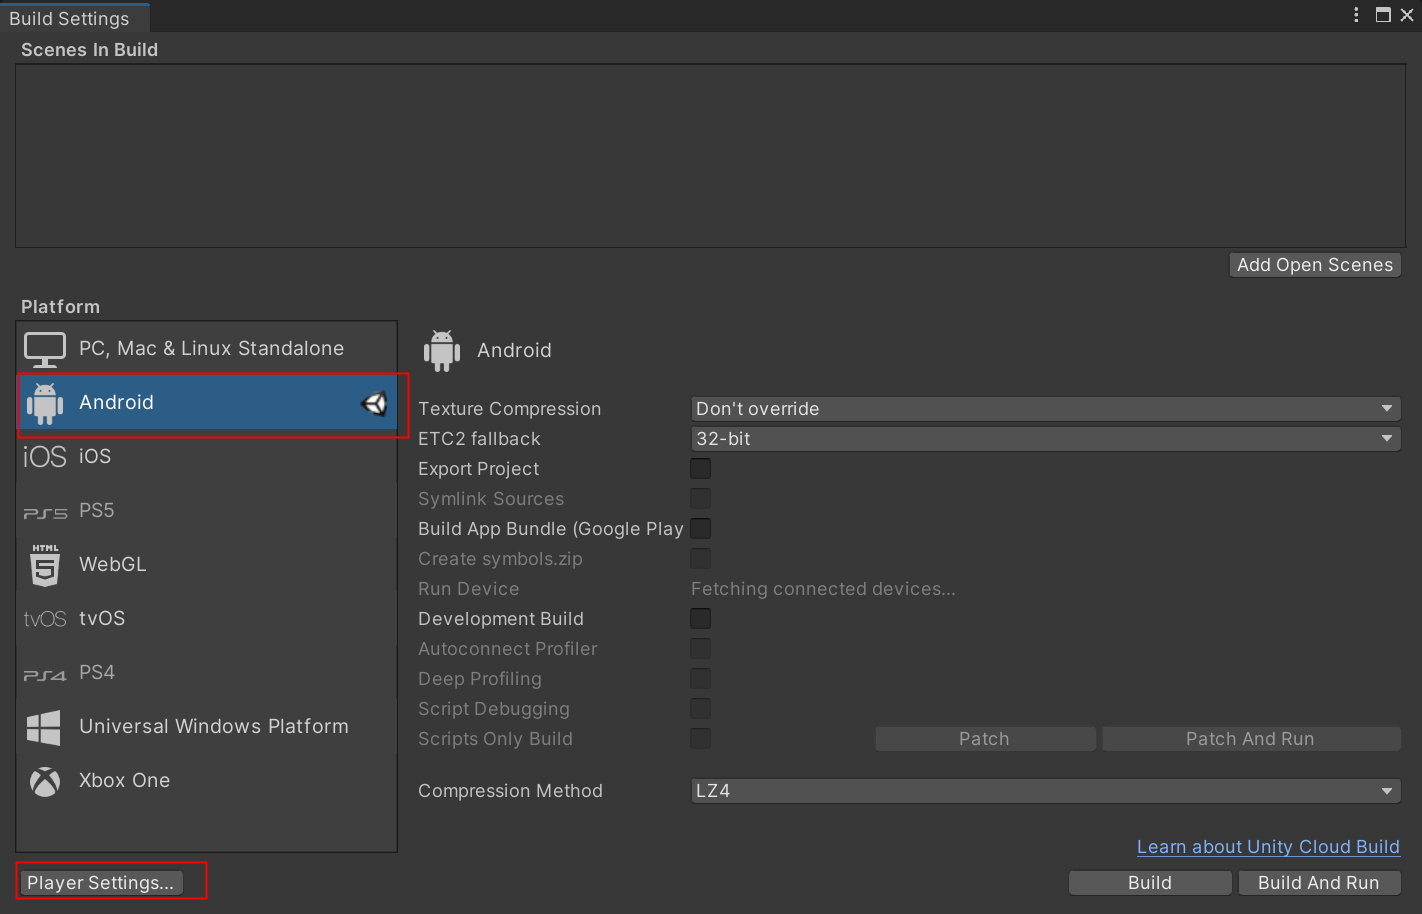Select Xbox One platform label
The image size is (1422, 914).
click(x=125, y=780)
